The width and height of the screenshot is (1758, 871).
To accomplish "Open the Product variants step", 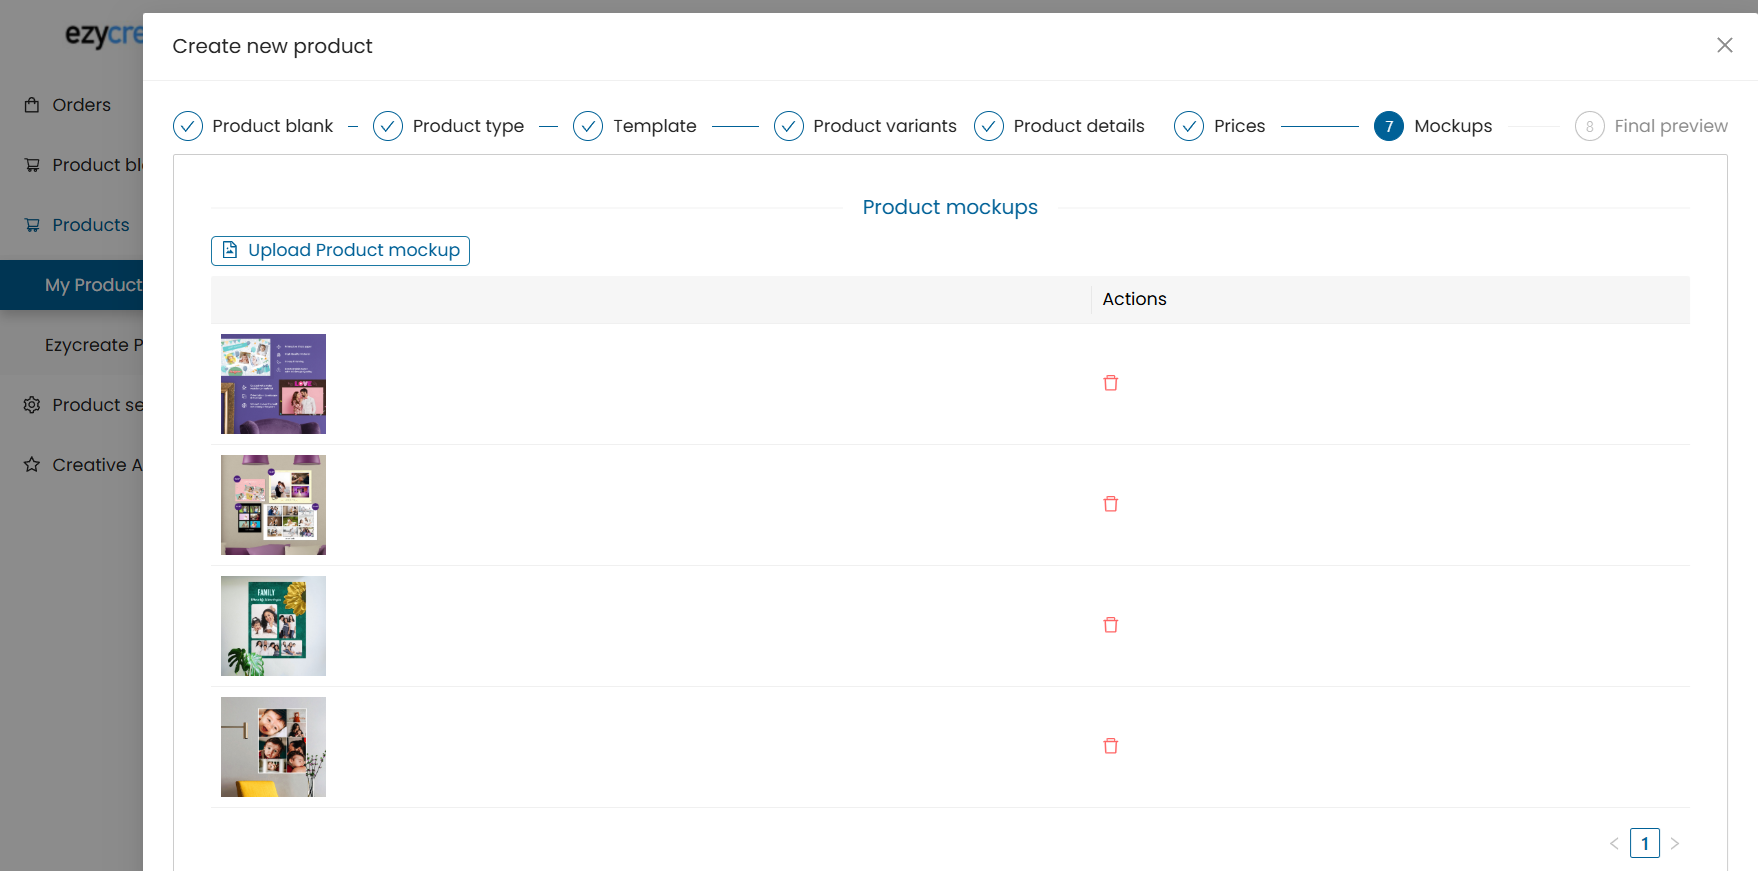I will click(865, 126).
